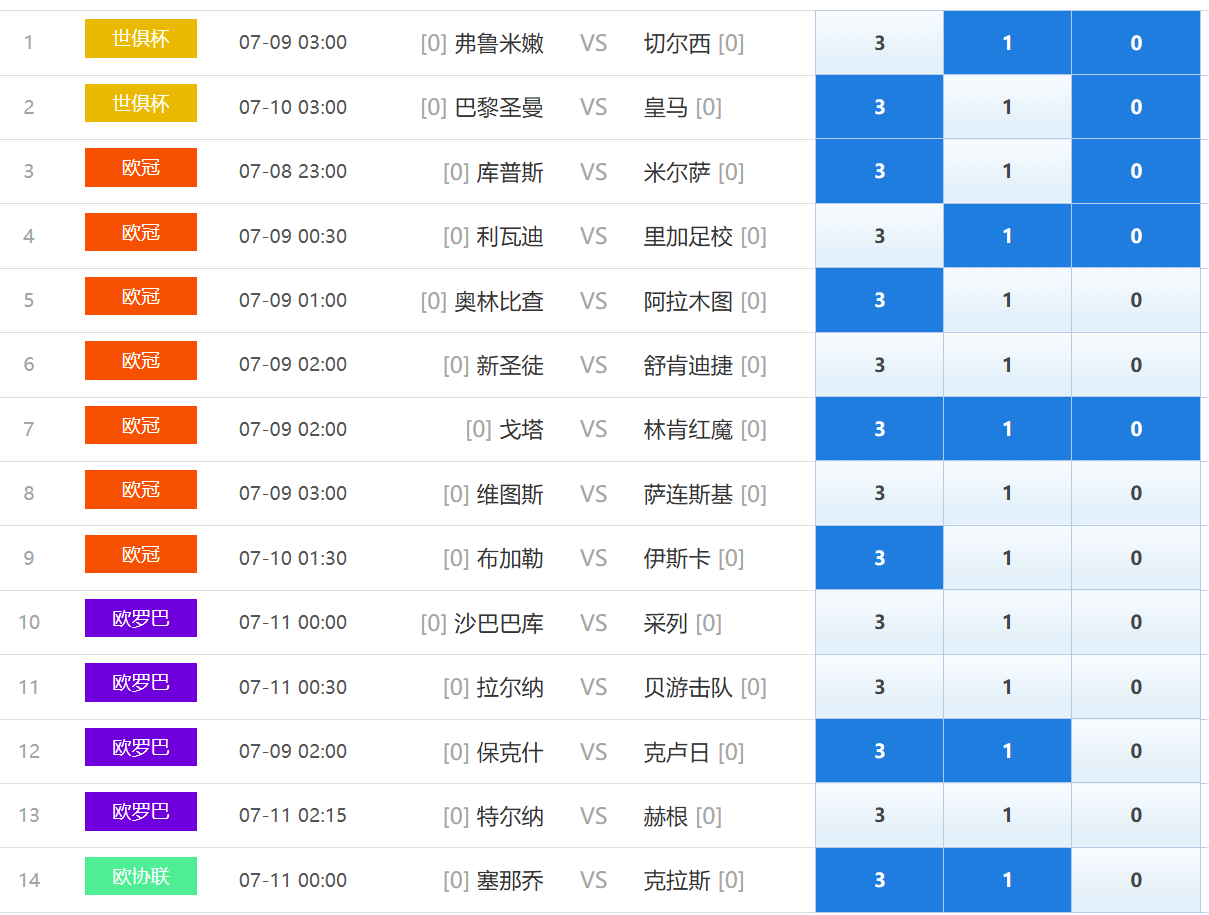
Task: Click the 欧罗巴 tag for 沙巴巴库 match
Action: tap(141, 618)
